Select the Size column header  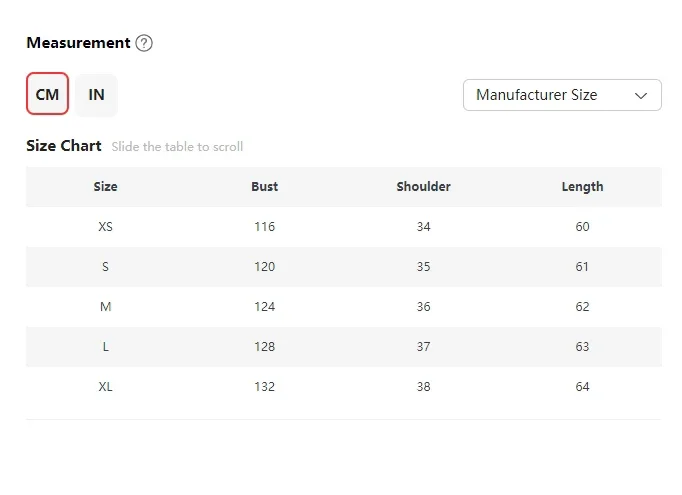pos(105,187)
